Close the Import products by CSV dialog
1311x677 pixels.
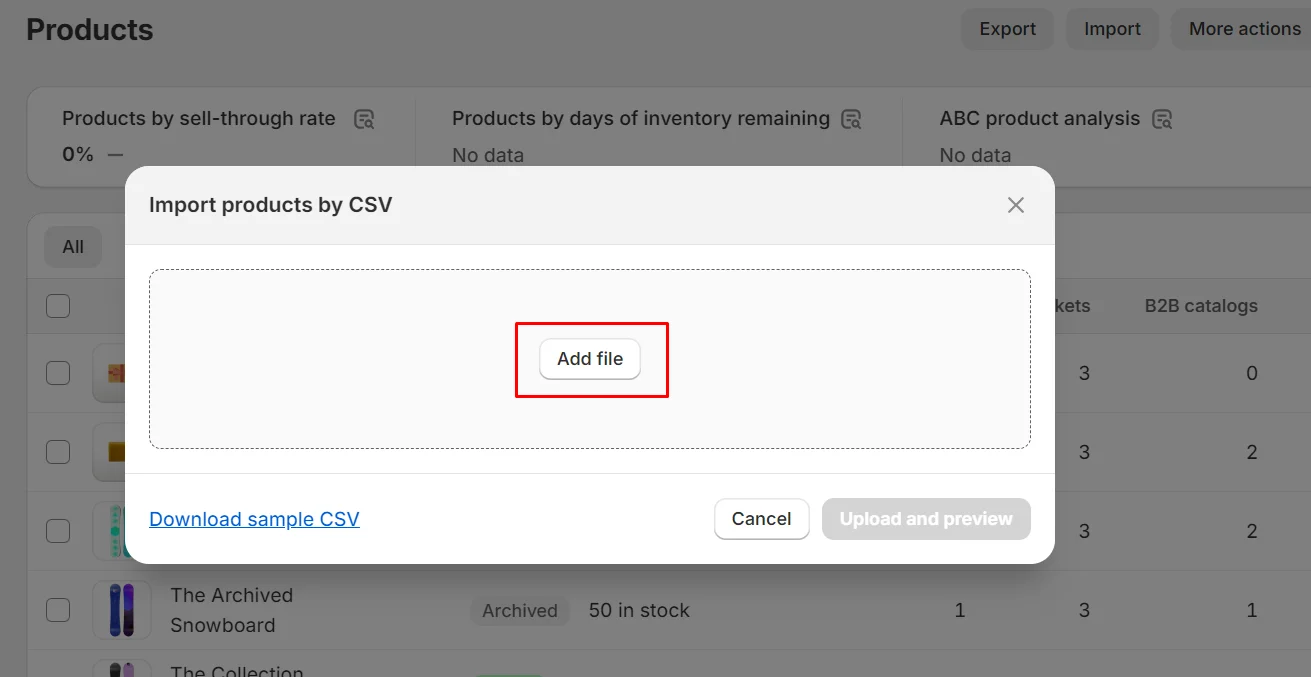[1016, 204]
